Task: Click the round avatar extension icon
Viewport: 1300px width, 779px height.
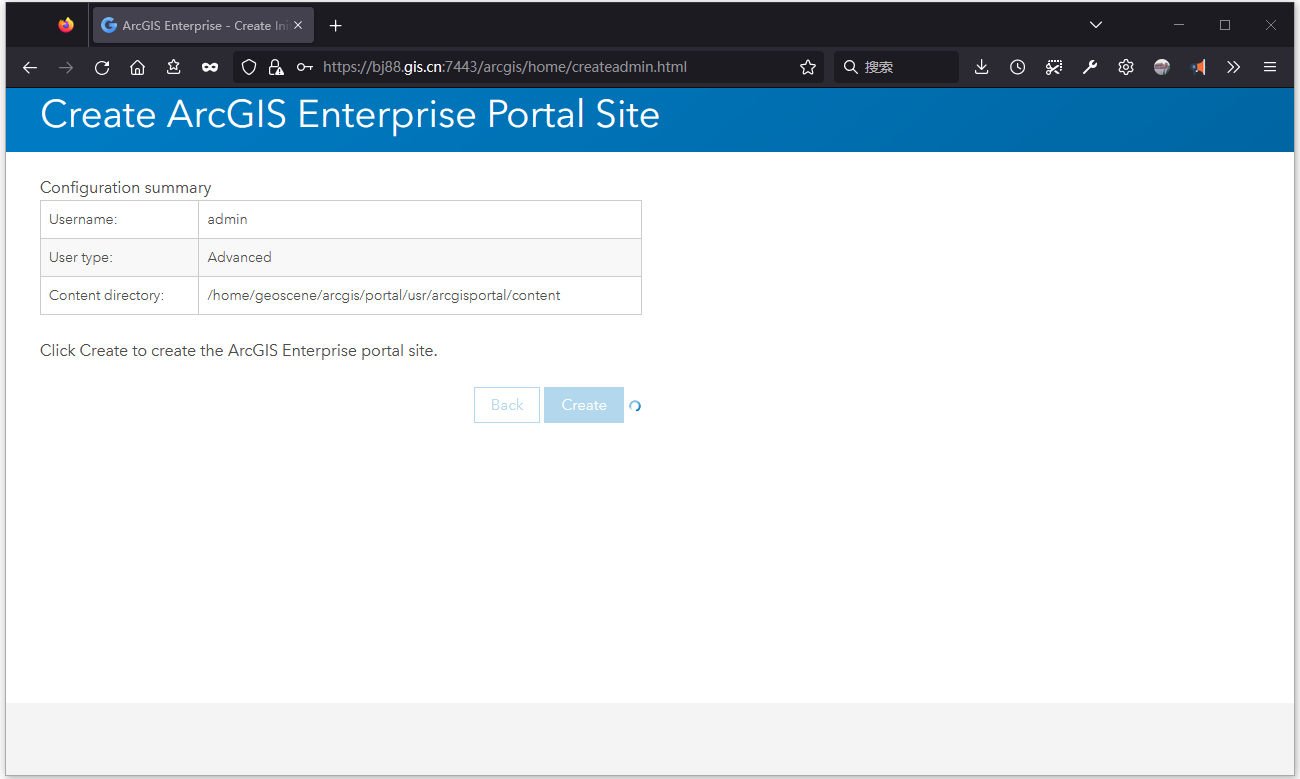Action: [x=1162, y=67]
